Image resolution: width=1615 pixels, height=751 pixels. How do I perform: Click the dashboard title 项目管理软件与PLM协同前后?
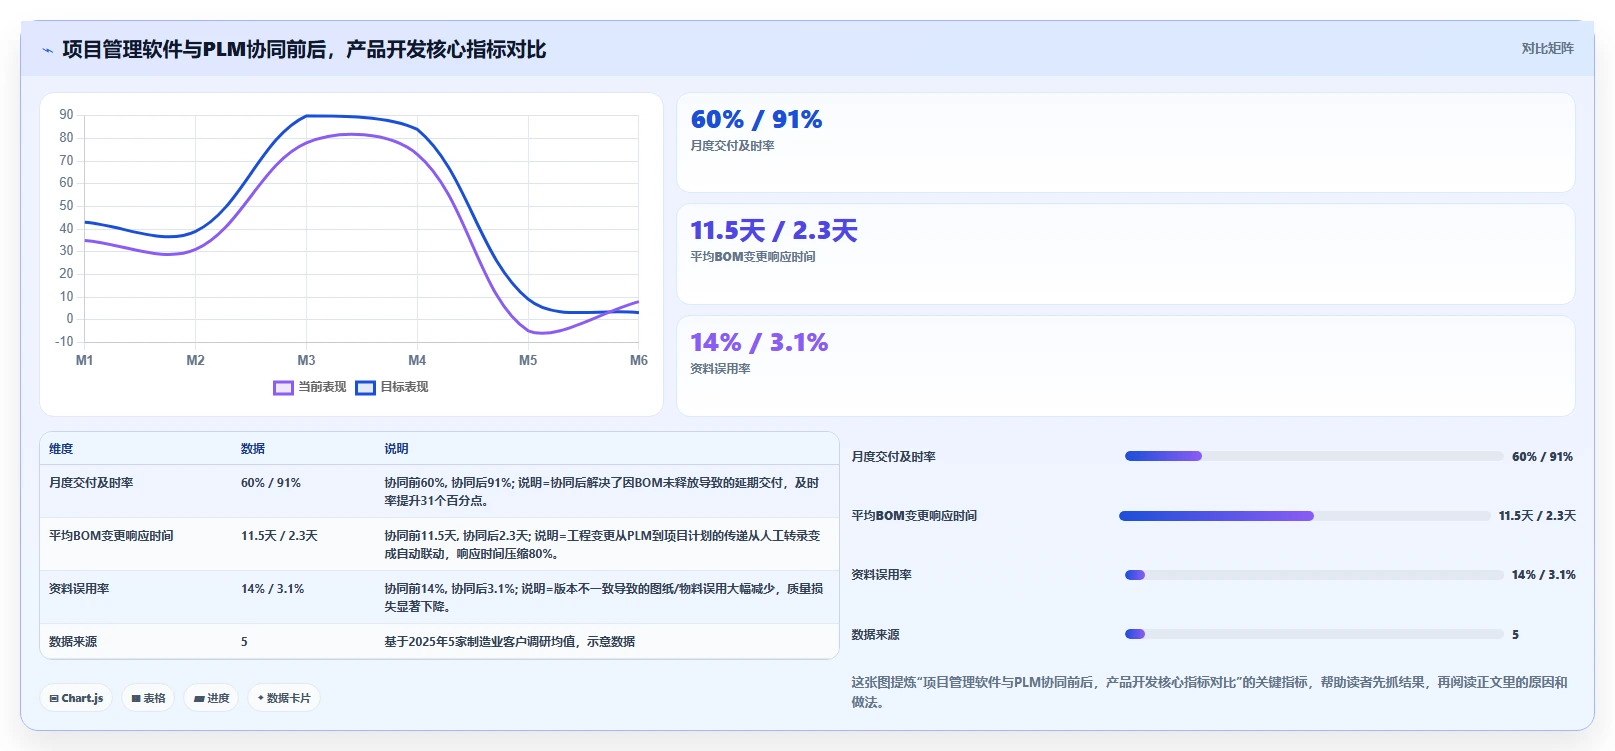[x=304, y=49]
